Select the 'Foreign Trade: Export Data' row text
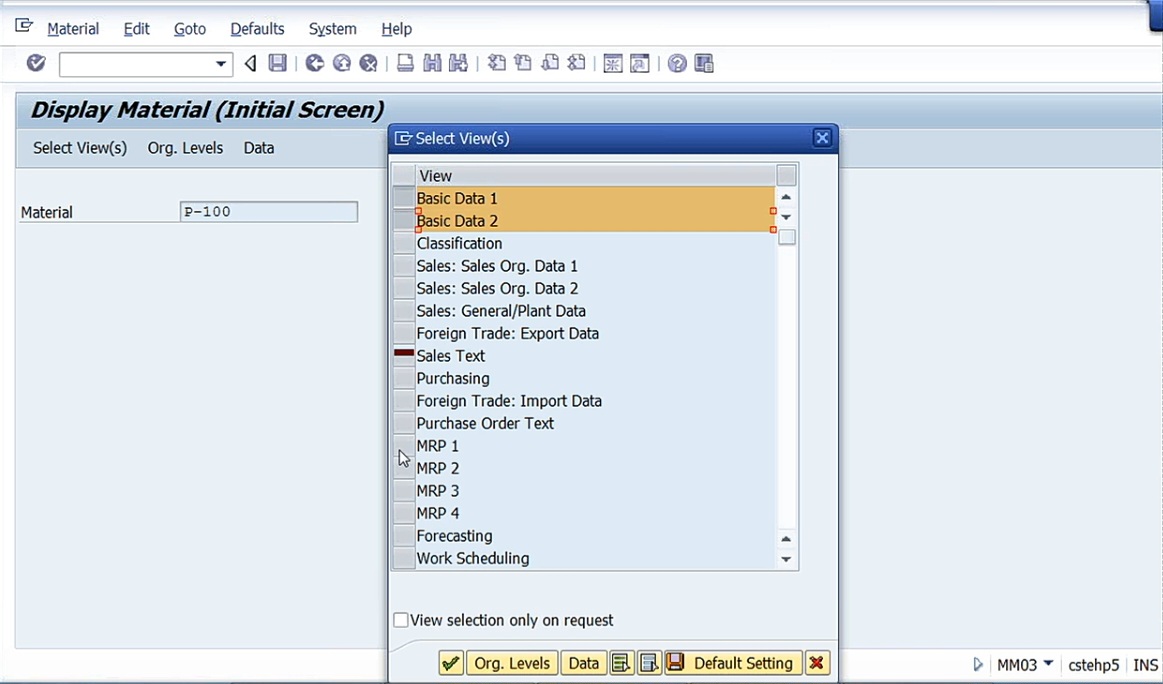 [507, 333]
